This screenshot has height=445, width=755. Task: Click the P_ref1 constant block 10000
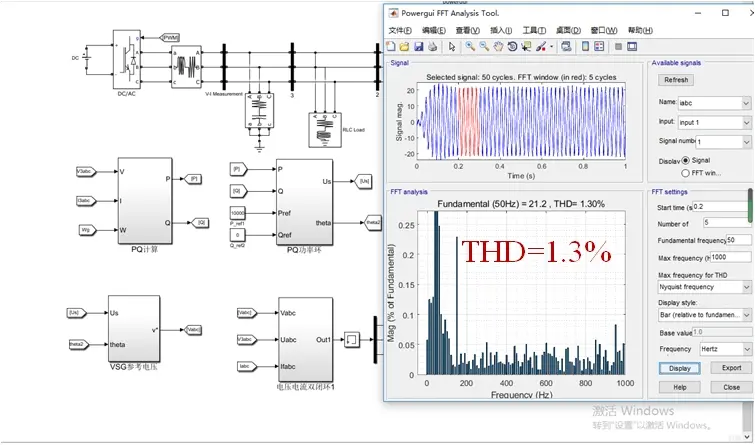tap(237, 213)
